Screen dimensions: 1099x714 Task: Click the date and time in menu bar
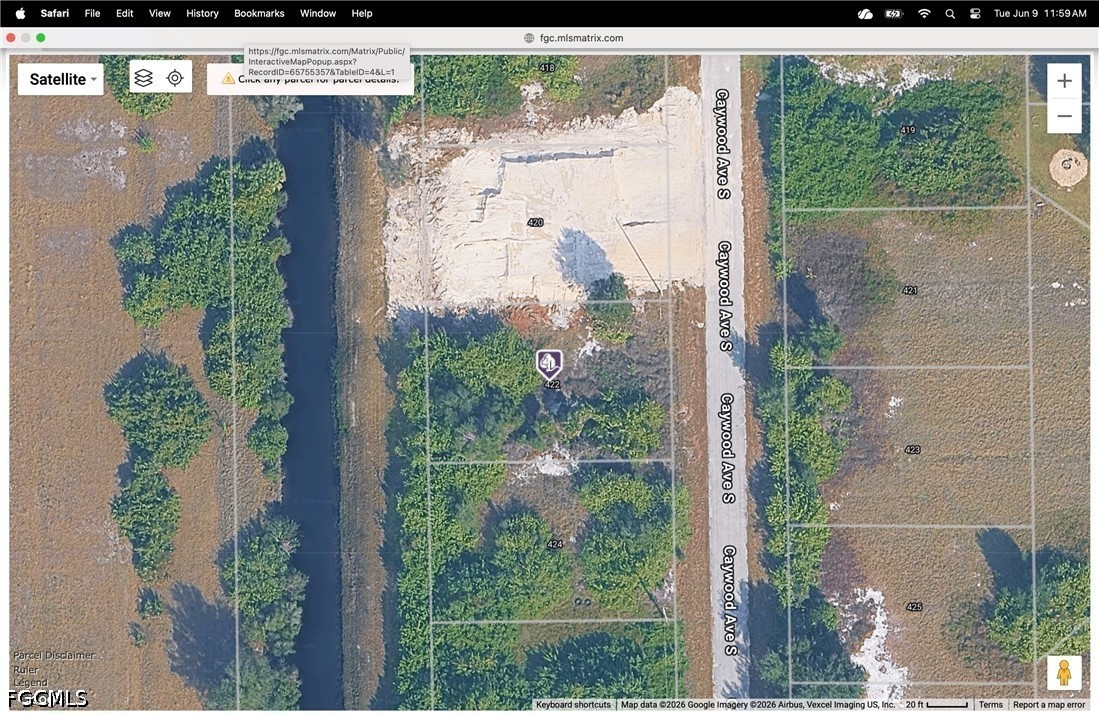tap(1040, 13)
